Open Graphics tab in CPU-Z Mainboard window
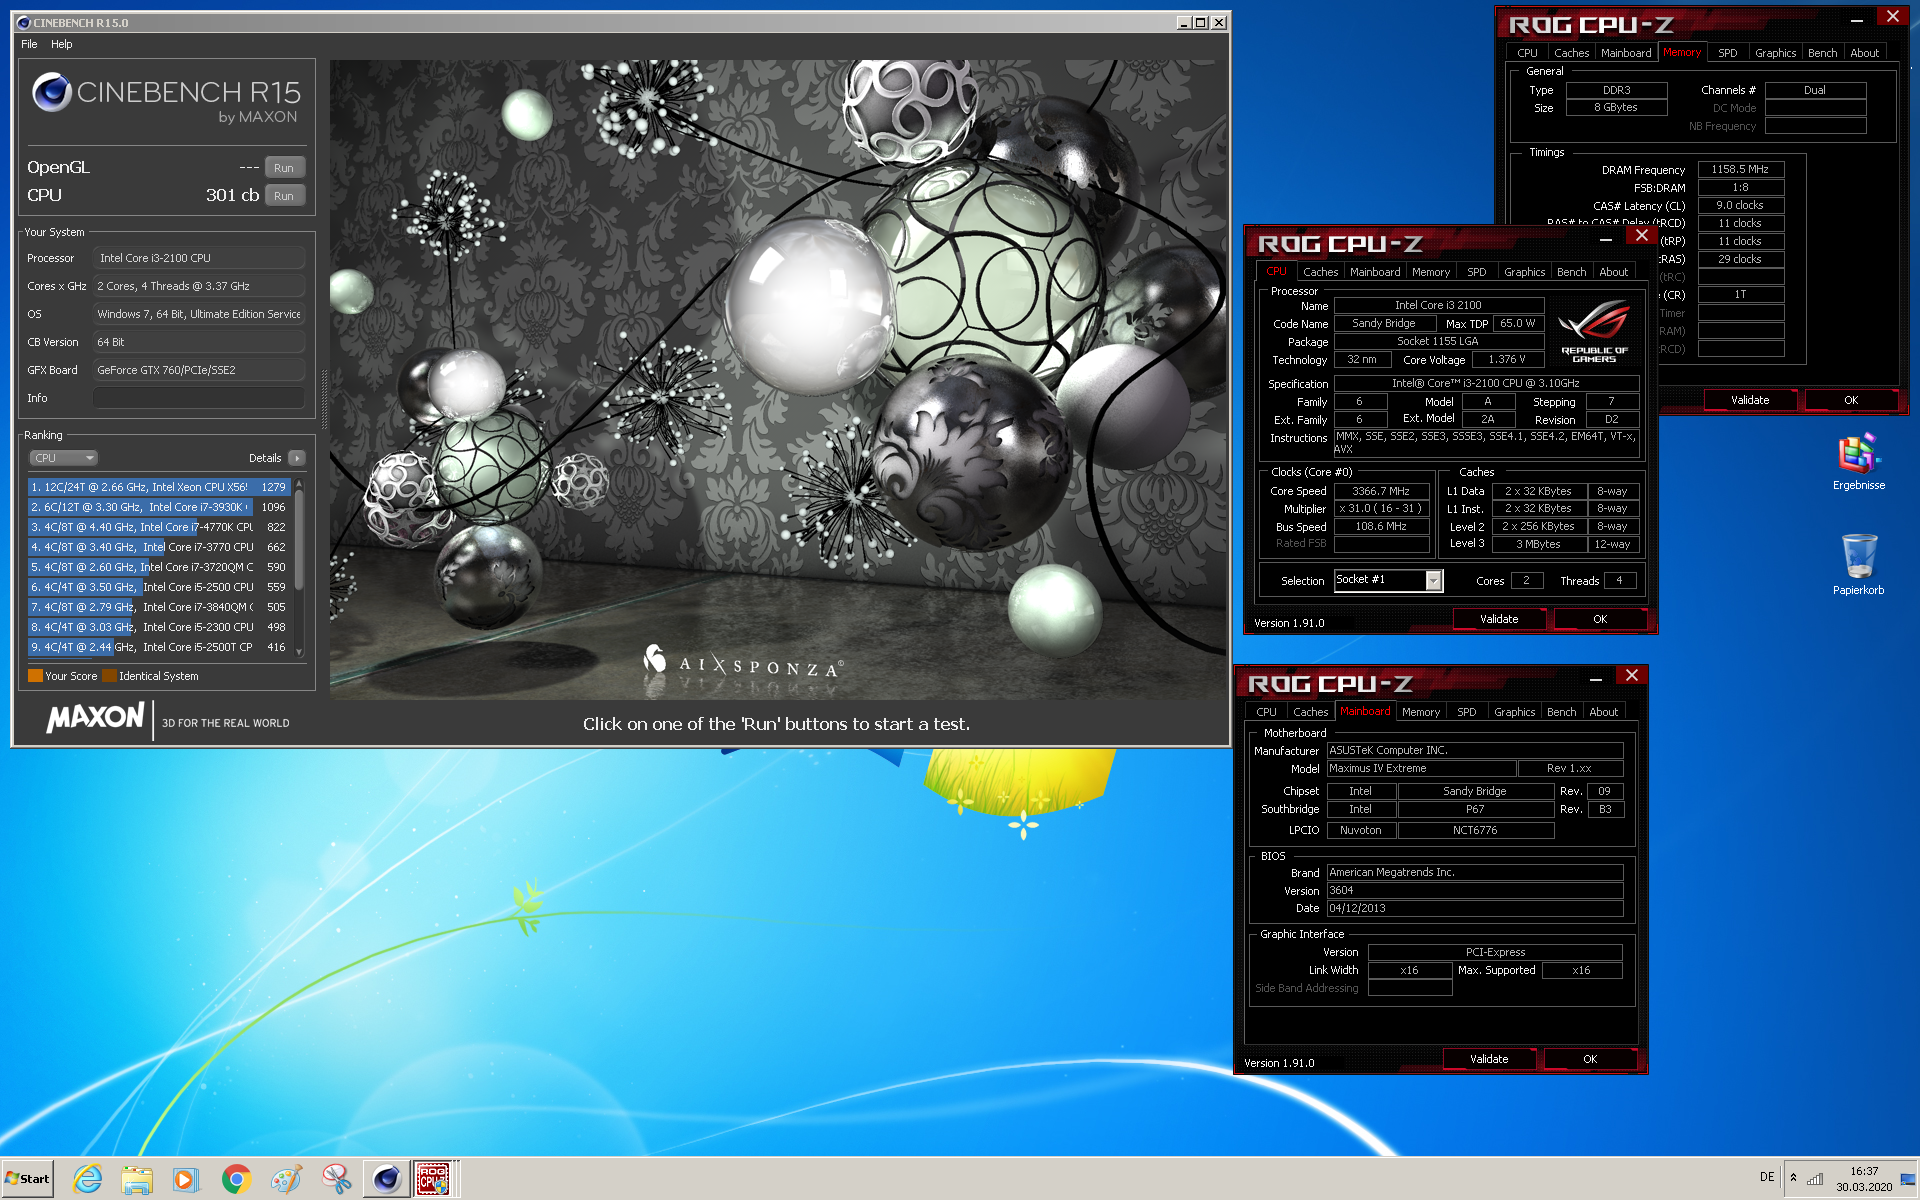Viewport: 1920px width, 1200px height. coord(1514,712)
